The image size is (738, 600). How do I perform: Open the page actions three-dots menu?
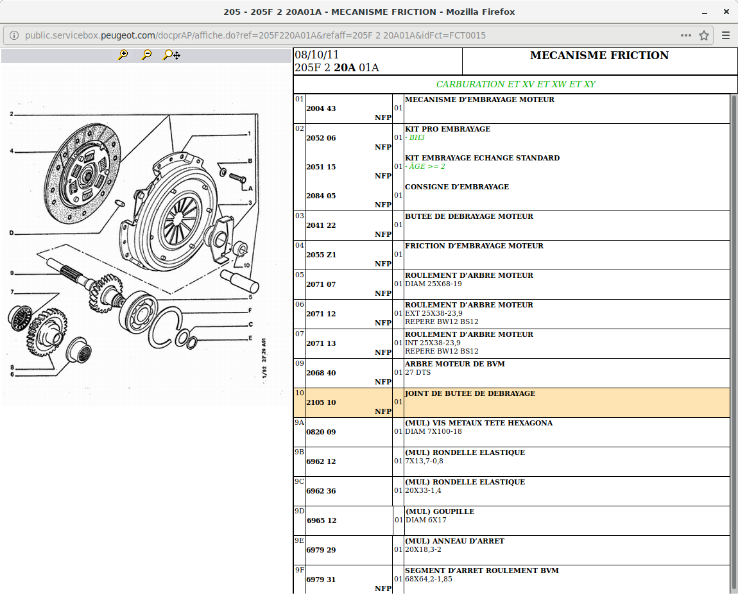(686, 35)
